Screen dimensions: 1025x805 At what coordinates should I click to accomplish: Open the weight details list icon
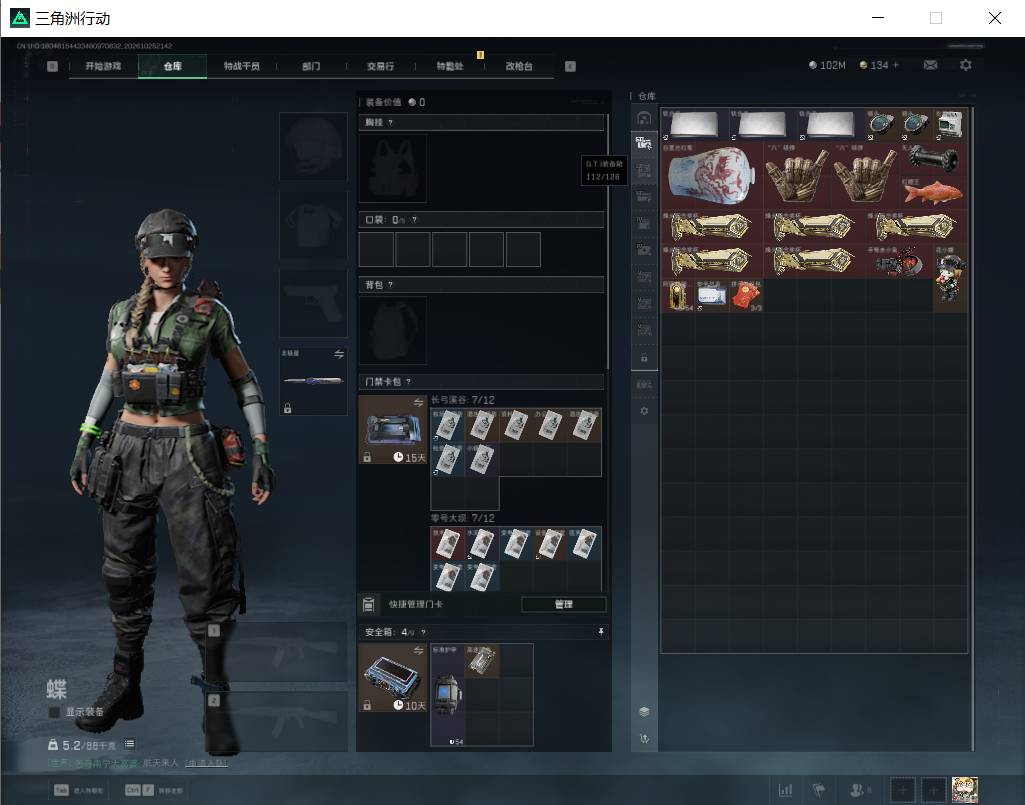point(129,744)
